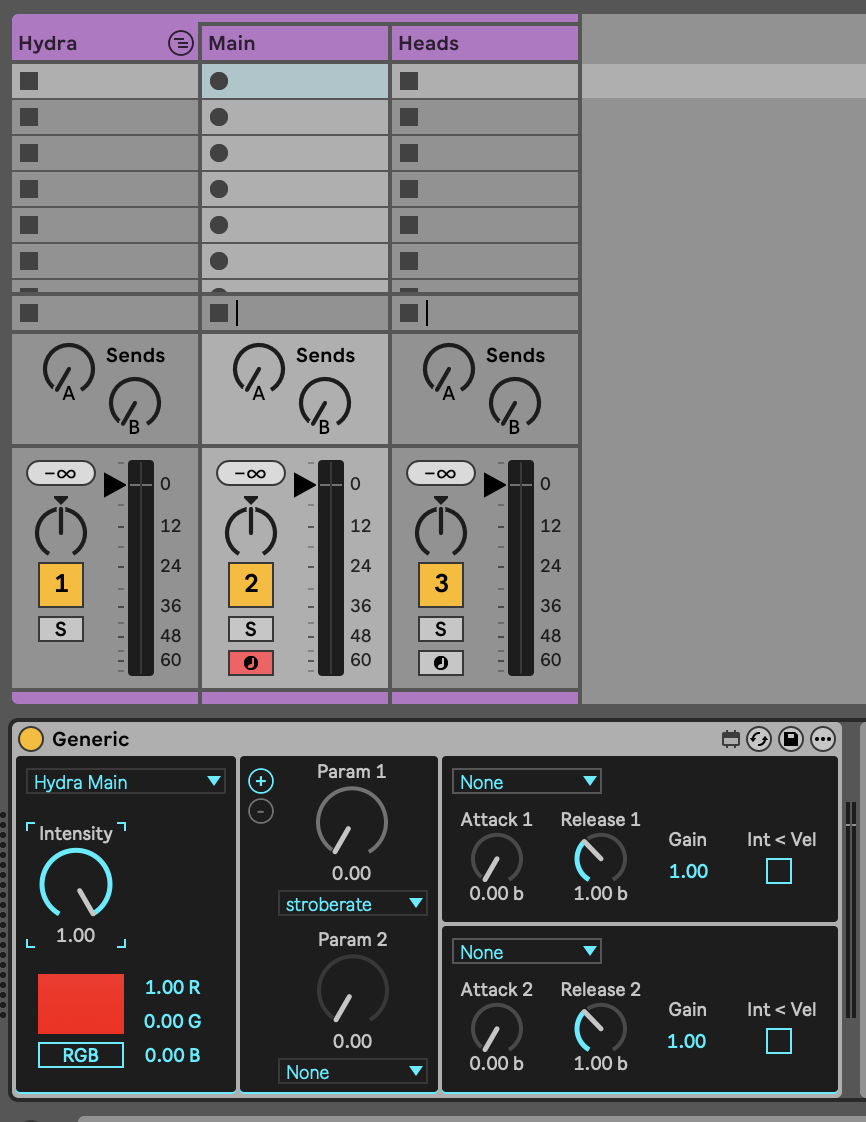This screenshot has height=1122, width=866.
Task: Open the None dropdown above Attack 1
Action: [526, 782]
